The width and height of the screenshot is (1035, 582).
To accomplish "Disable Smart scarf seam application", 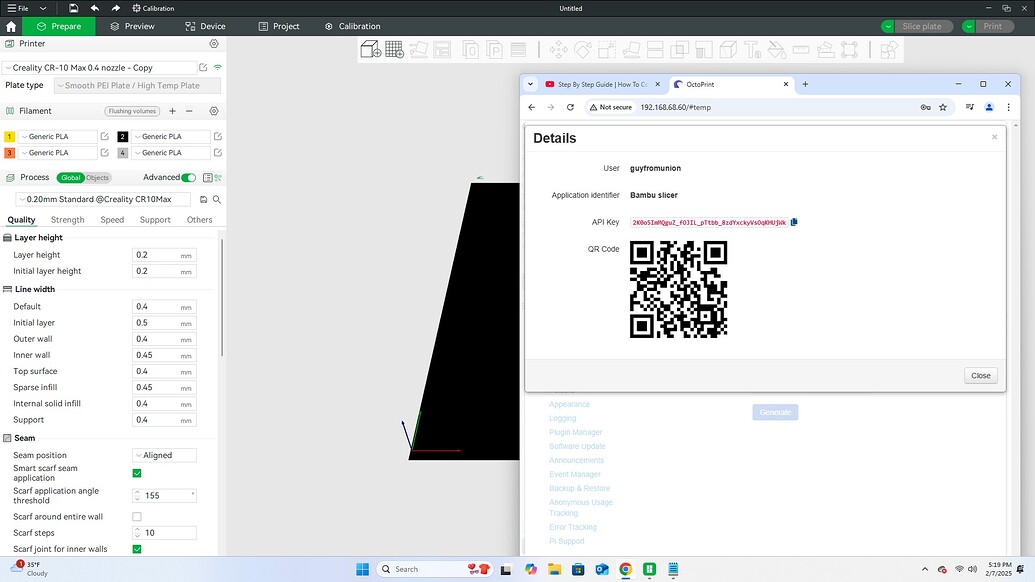I will click(x=137, y=473).
